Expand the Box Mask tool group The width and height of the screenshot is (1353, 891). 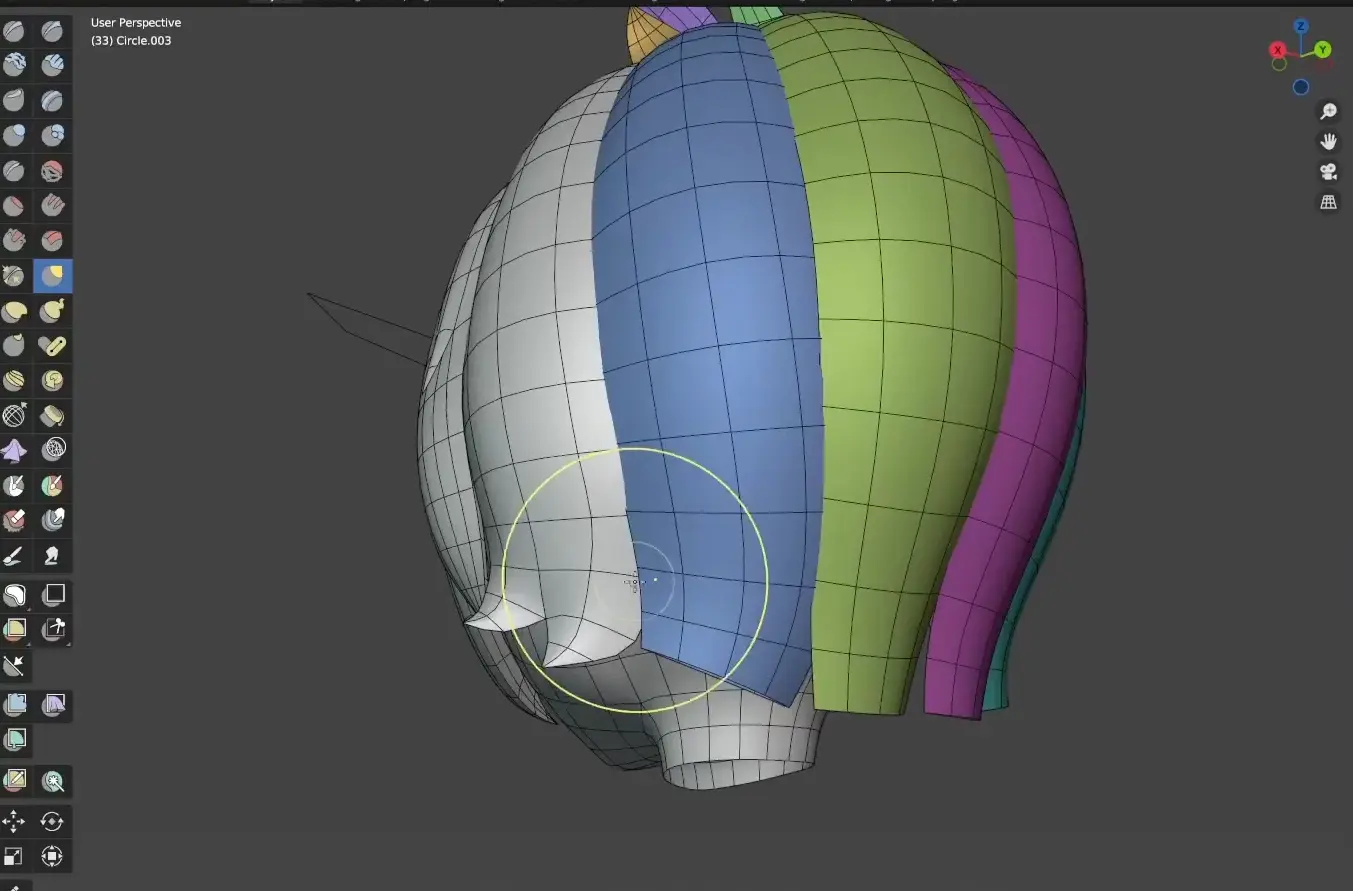pos(14,596)
